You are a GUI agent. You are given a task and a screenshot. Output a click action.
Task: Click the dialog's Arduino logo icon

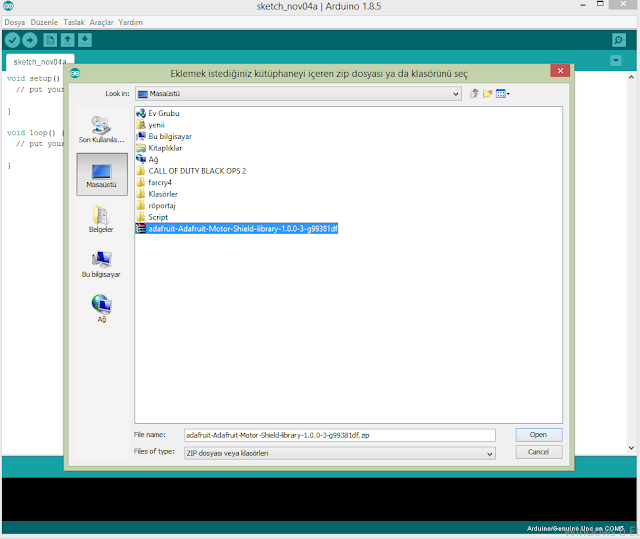pyautogui.click(x=75, y=73)
